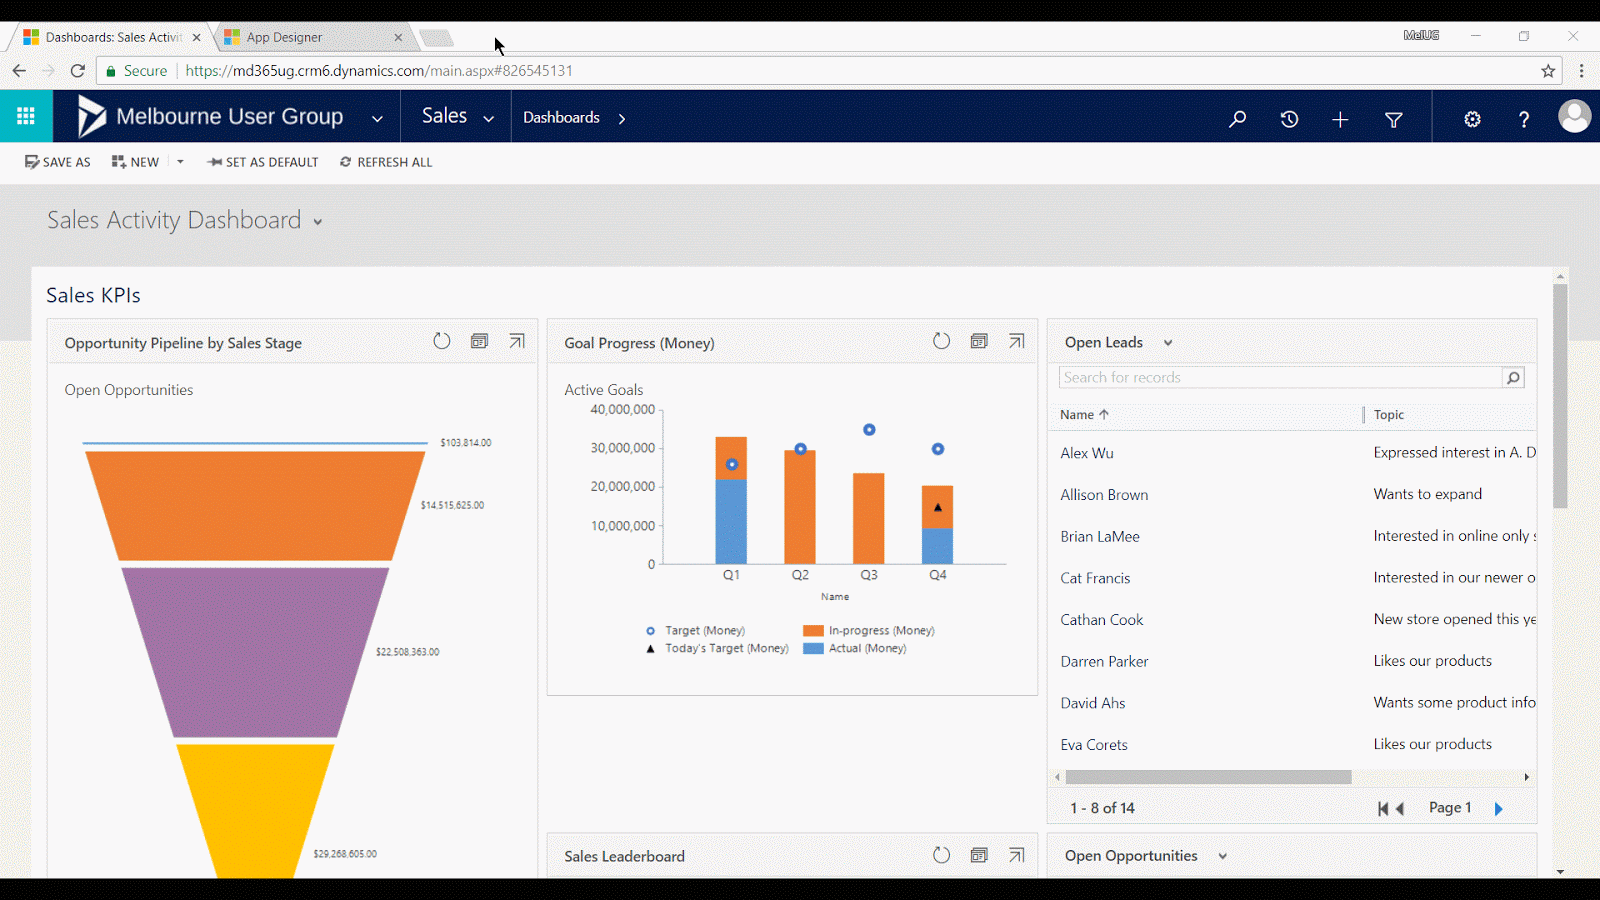This screenshot has width=1600, height=900.
Task: Open the advanced find filter icon
Action: click(x=1393, y=117)
